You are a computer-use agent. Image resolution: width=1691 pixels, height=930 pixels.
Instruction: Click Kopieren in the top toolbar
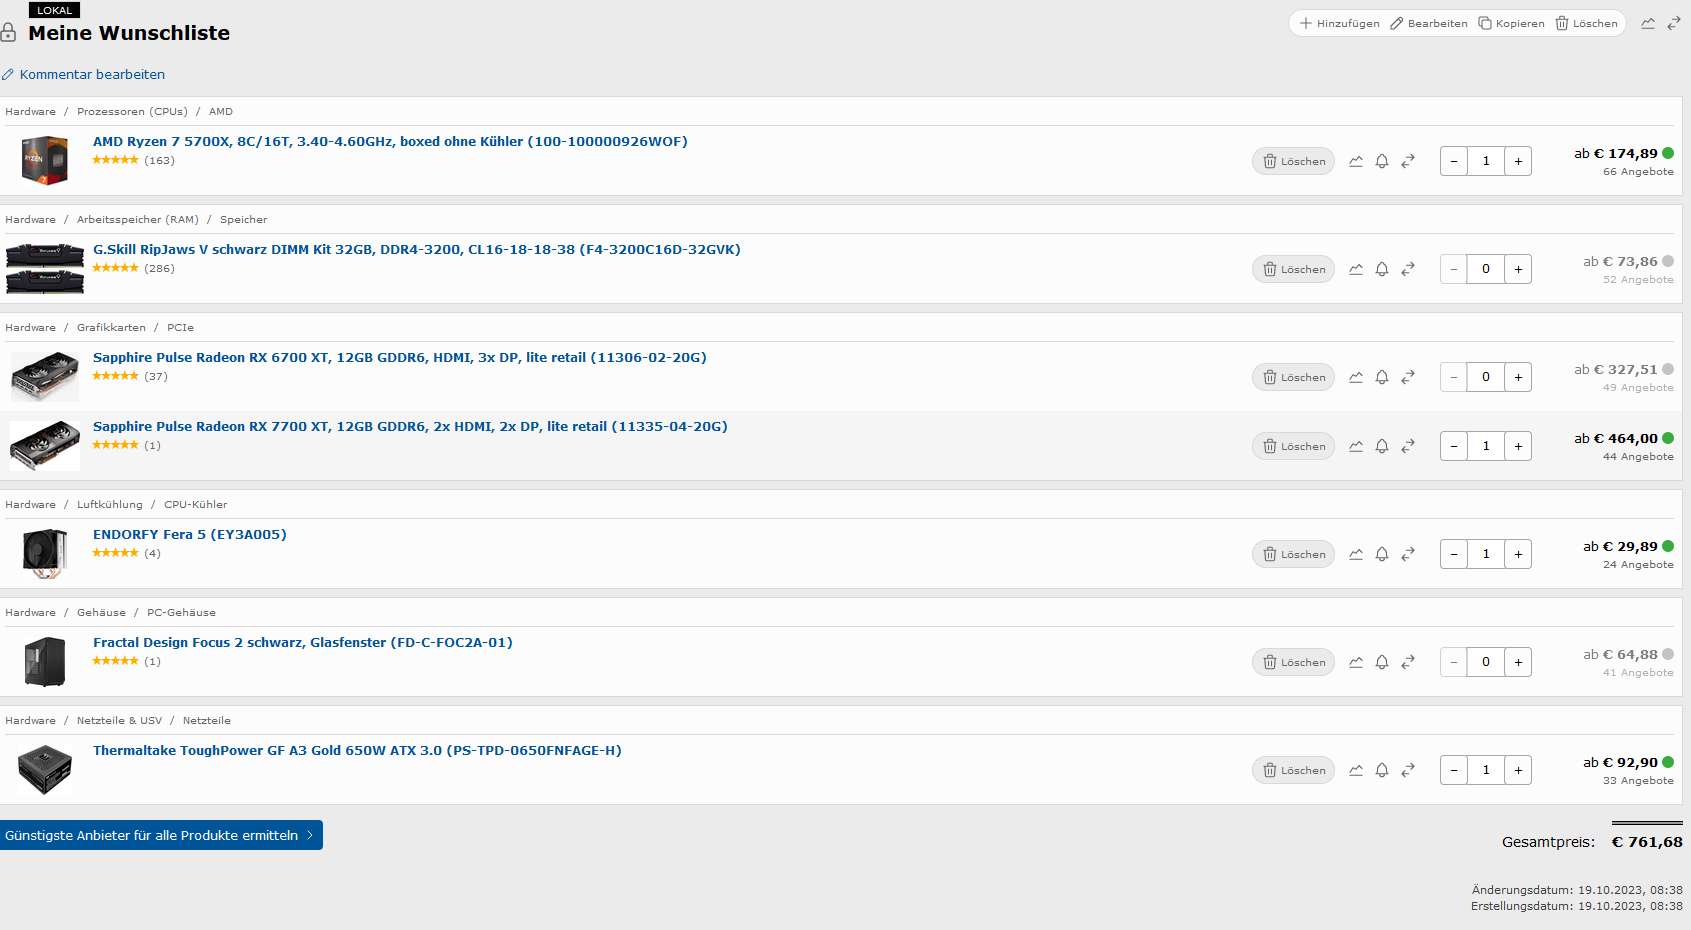[x=1511, y=23]
